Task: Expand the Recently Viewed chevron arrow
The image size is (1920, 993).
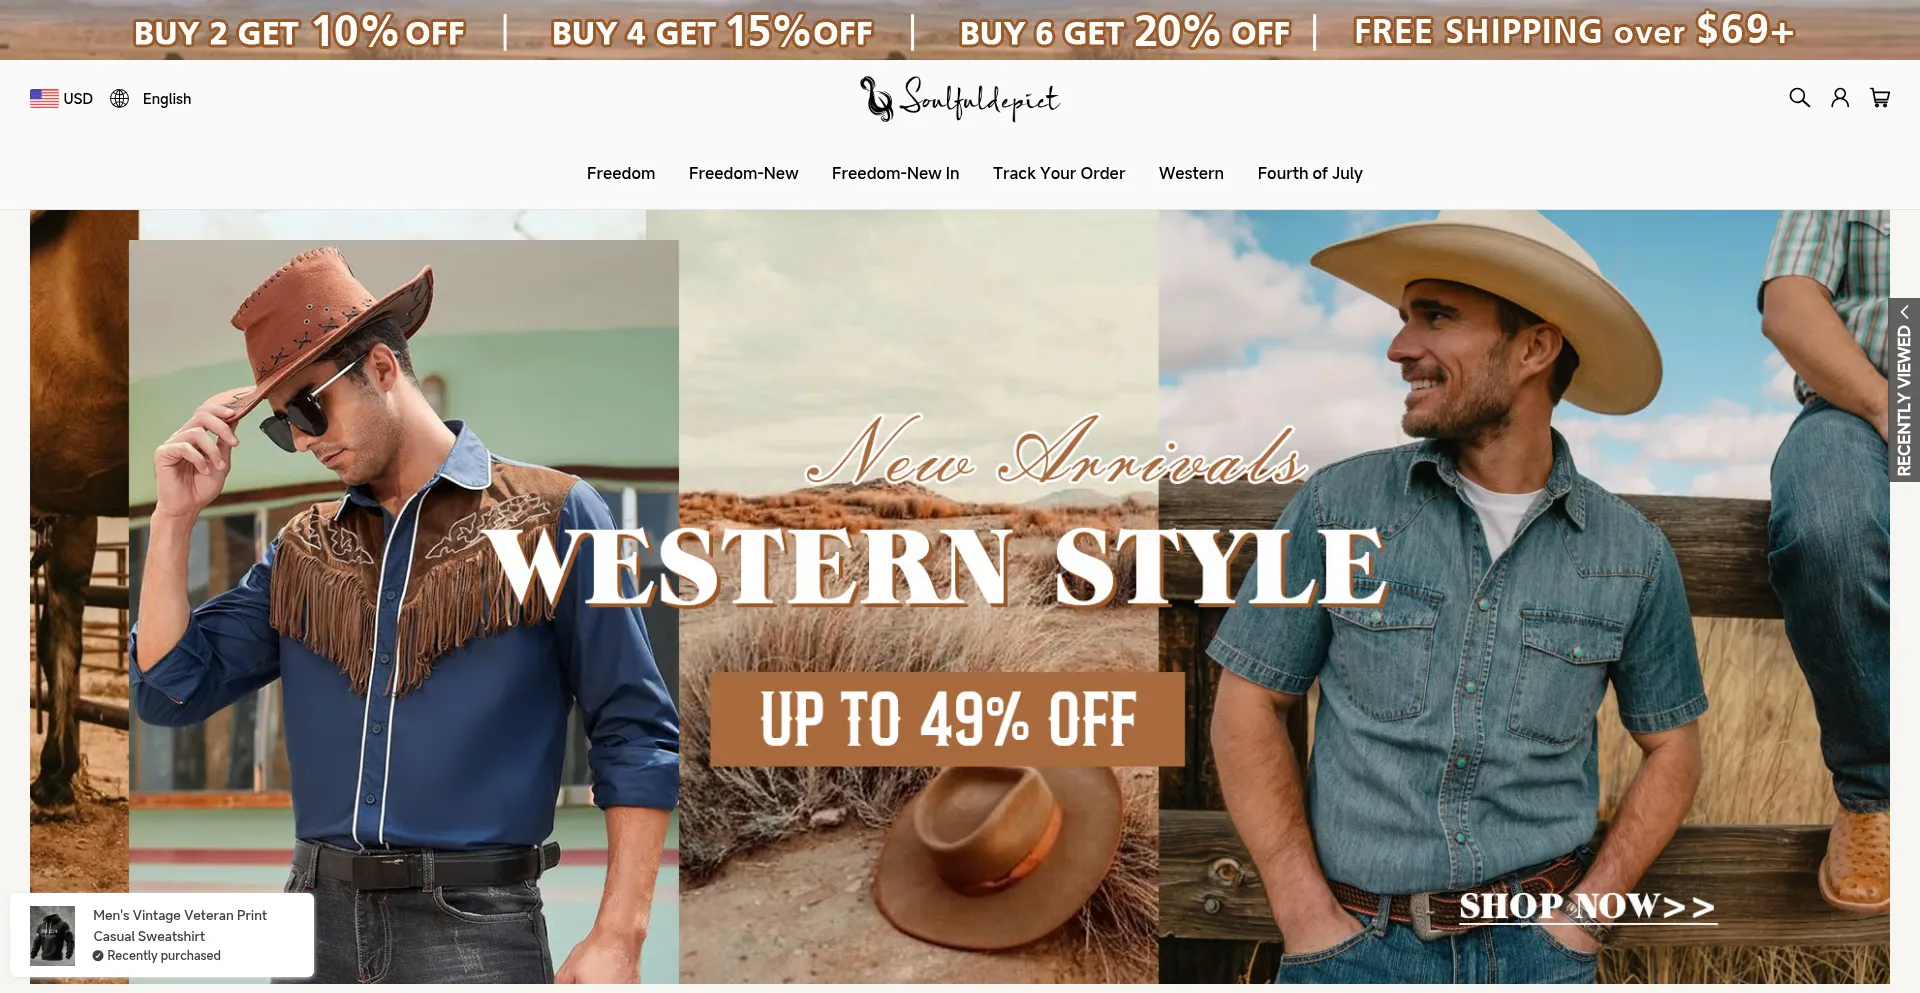Action: 1905,312
